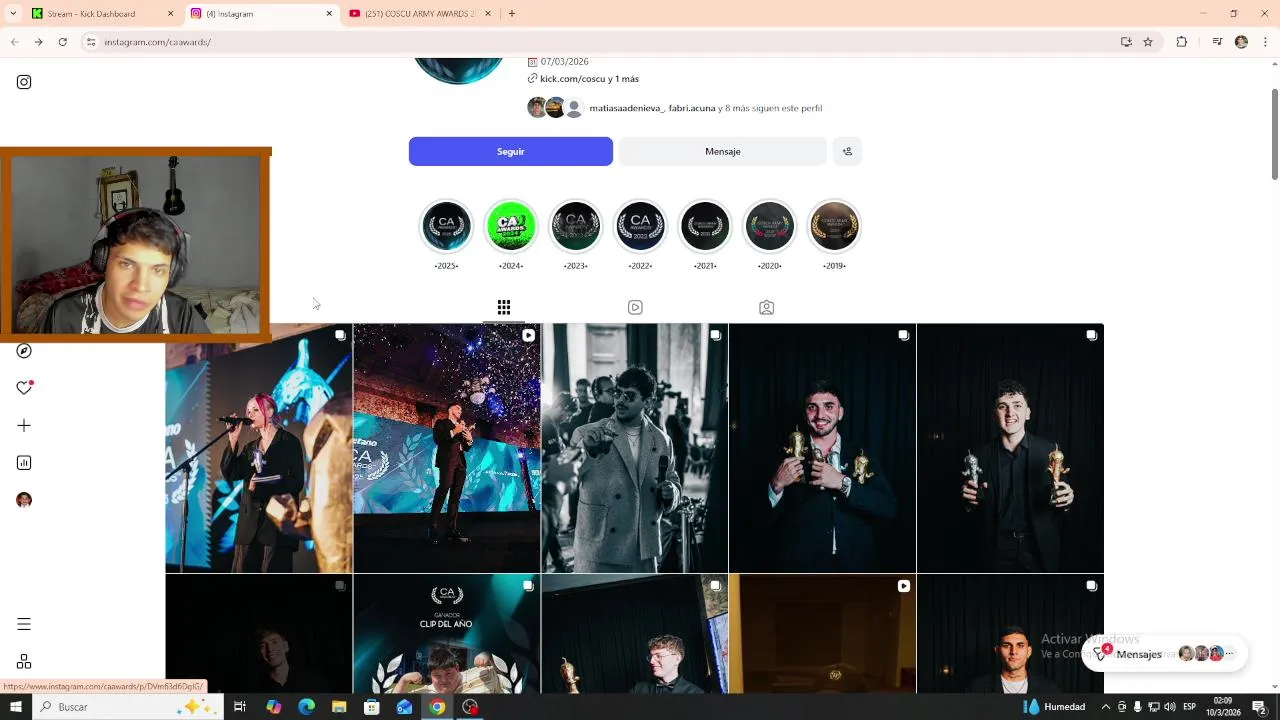The width and height of the screenshot is (1280, 720).
Task: Open the •2023• story highlight
Action: coord(576,226)
